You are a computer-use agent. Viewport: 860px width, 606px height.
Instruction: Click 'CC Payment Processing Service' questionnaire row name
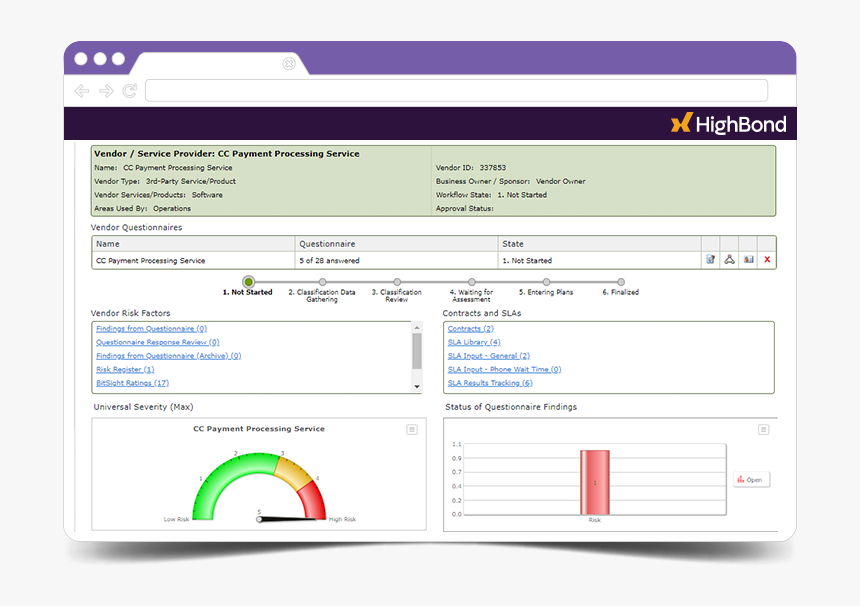pos(150,260)
